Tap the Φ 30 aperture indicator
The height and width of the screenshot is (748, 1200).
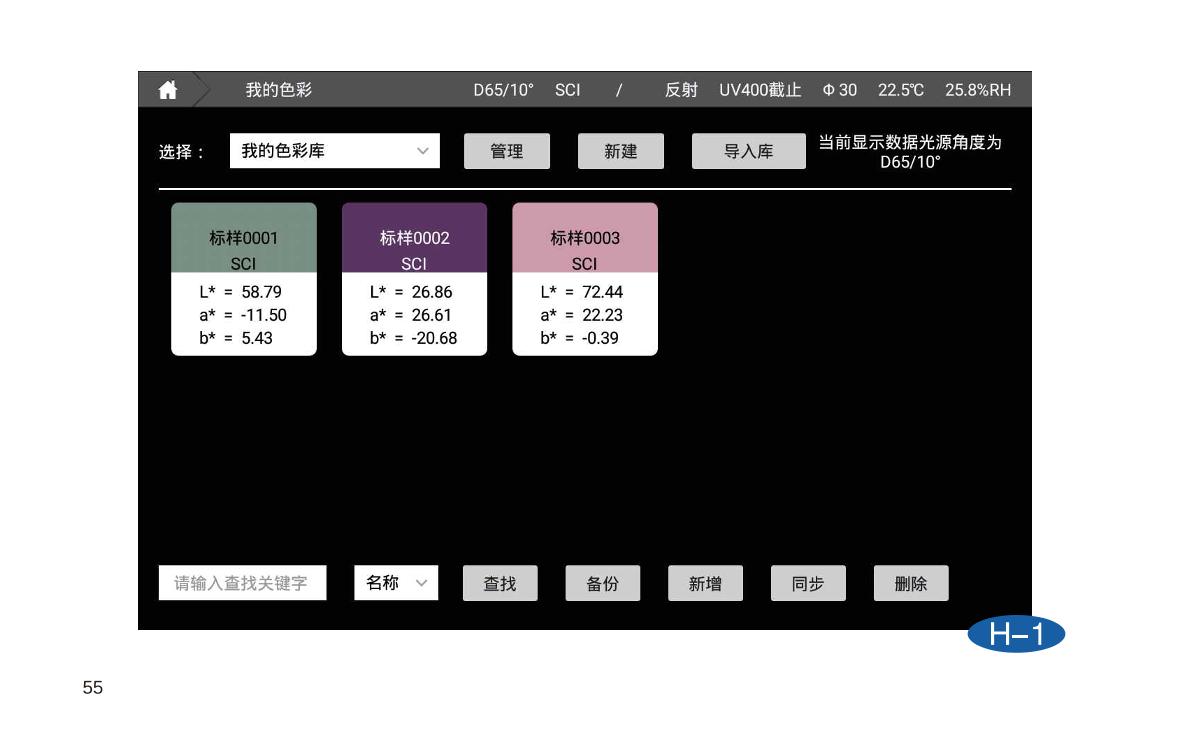coord(840,90)
